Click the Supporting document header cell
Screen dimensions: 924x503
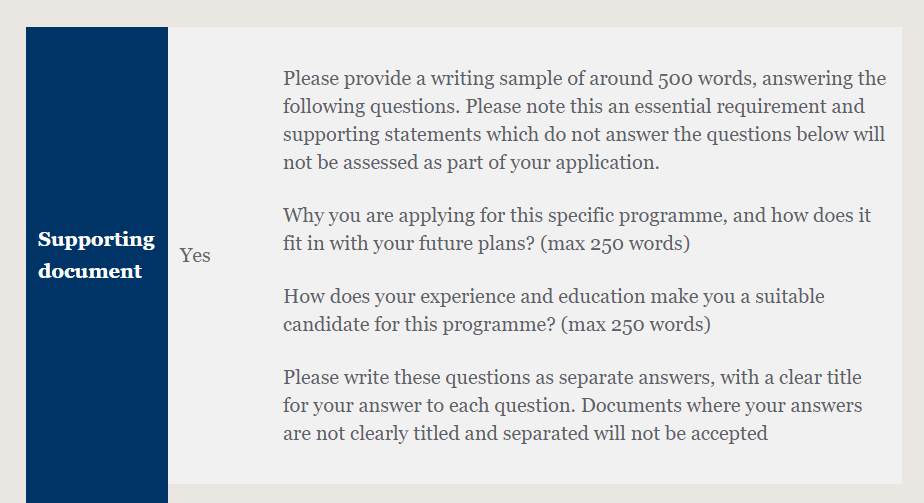point(97,264)
